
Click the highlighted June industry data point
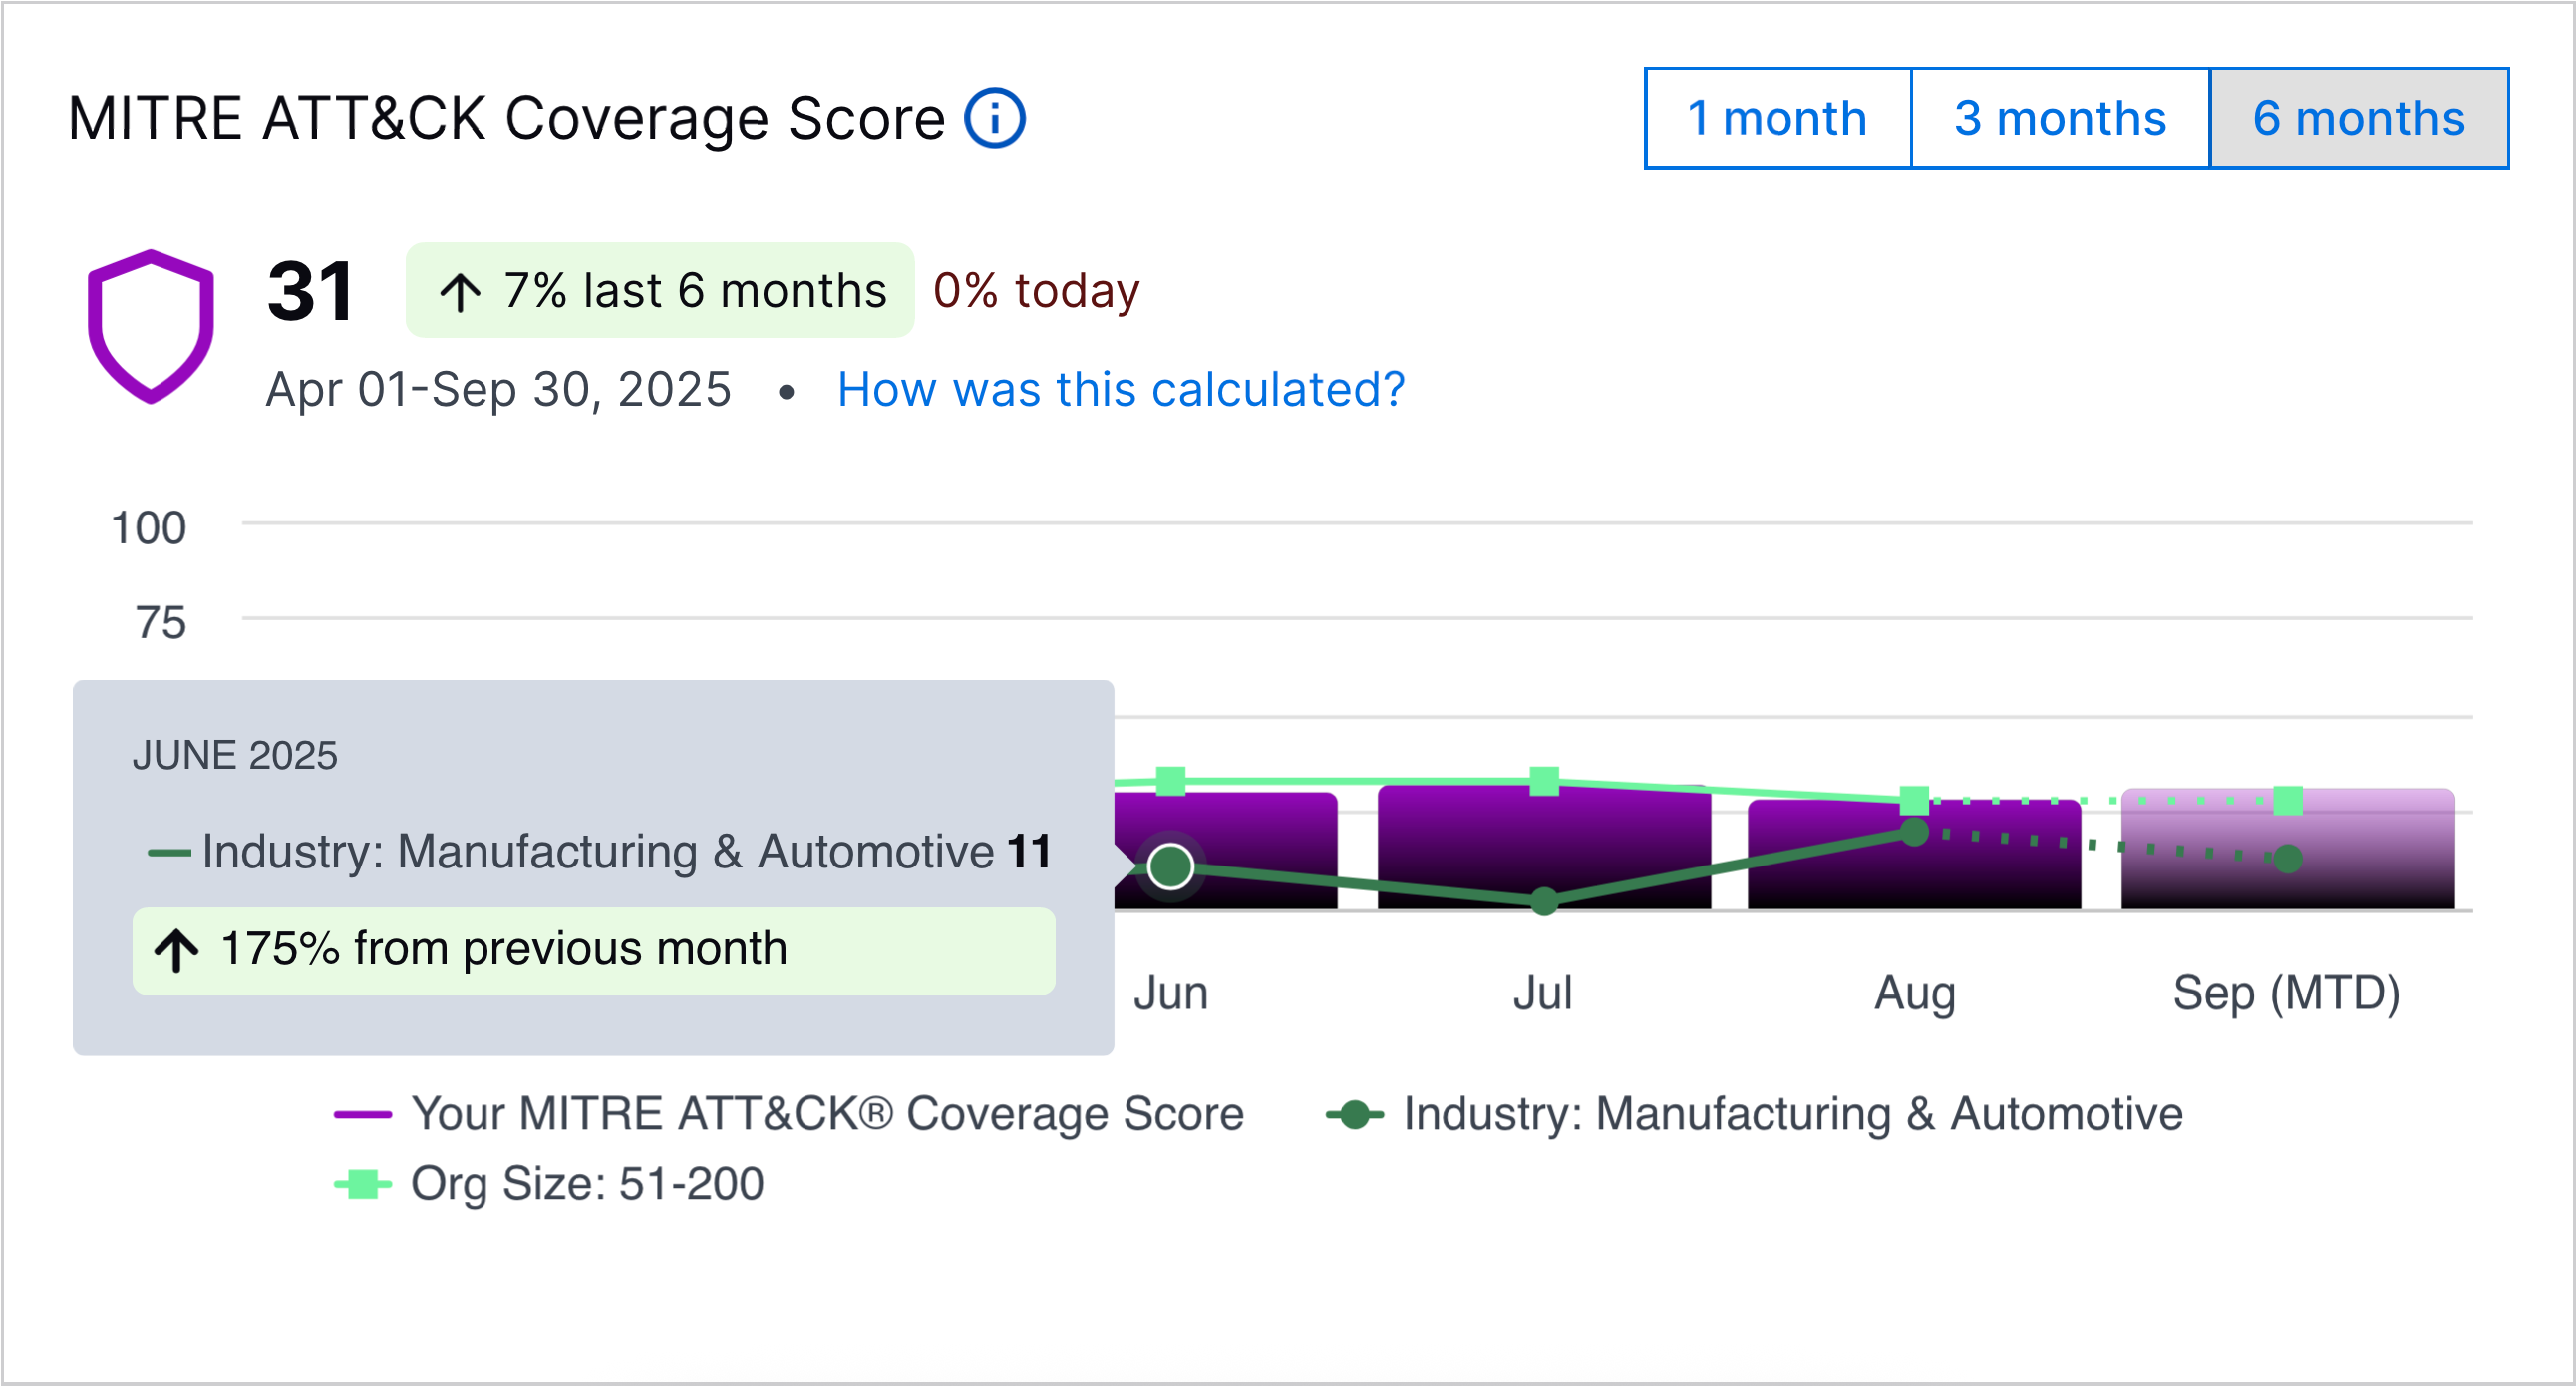click(x=1170, y=866)
